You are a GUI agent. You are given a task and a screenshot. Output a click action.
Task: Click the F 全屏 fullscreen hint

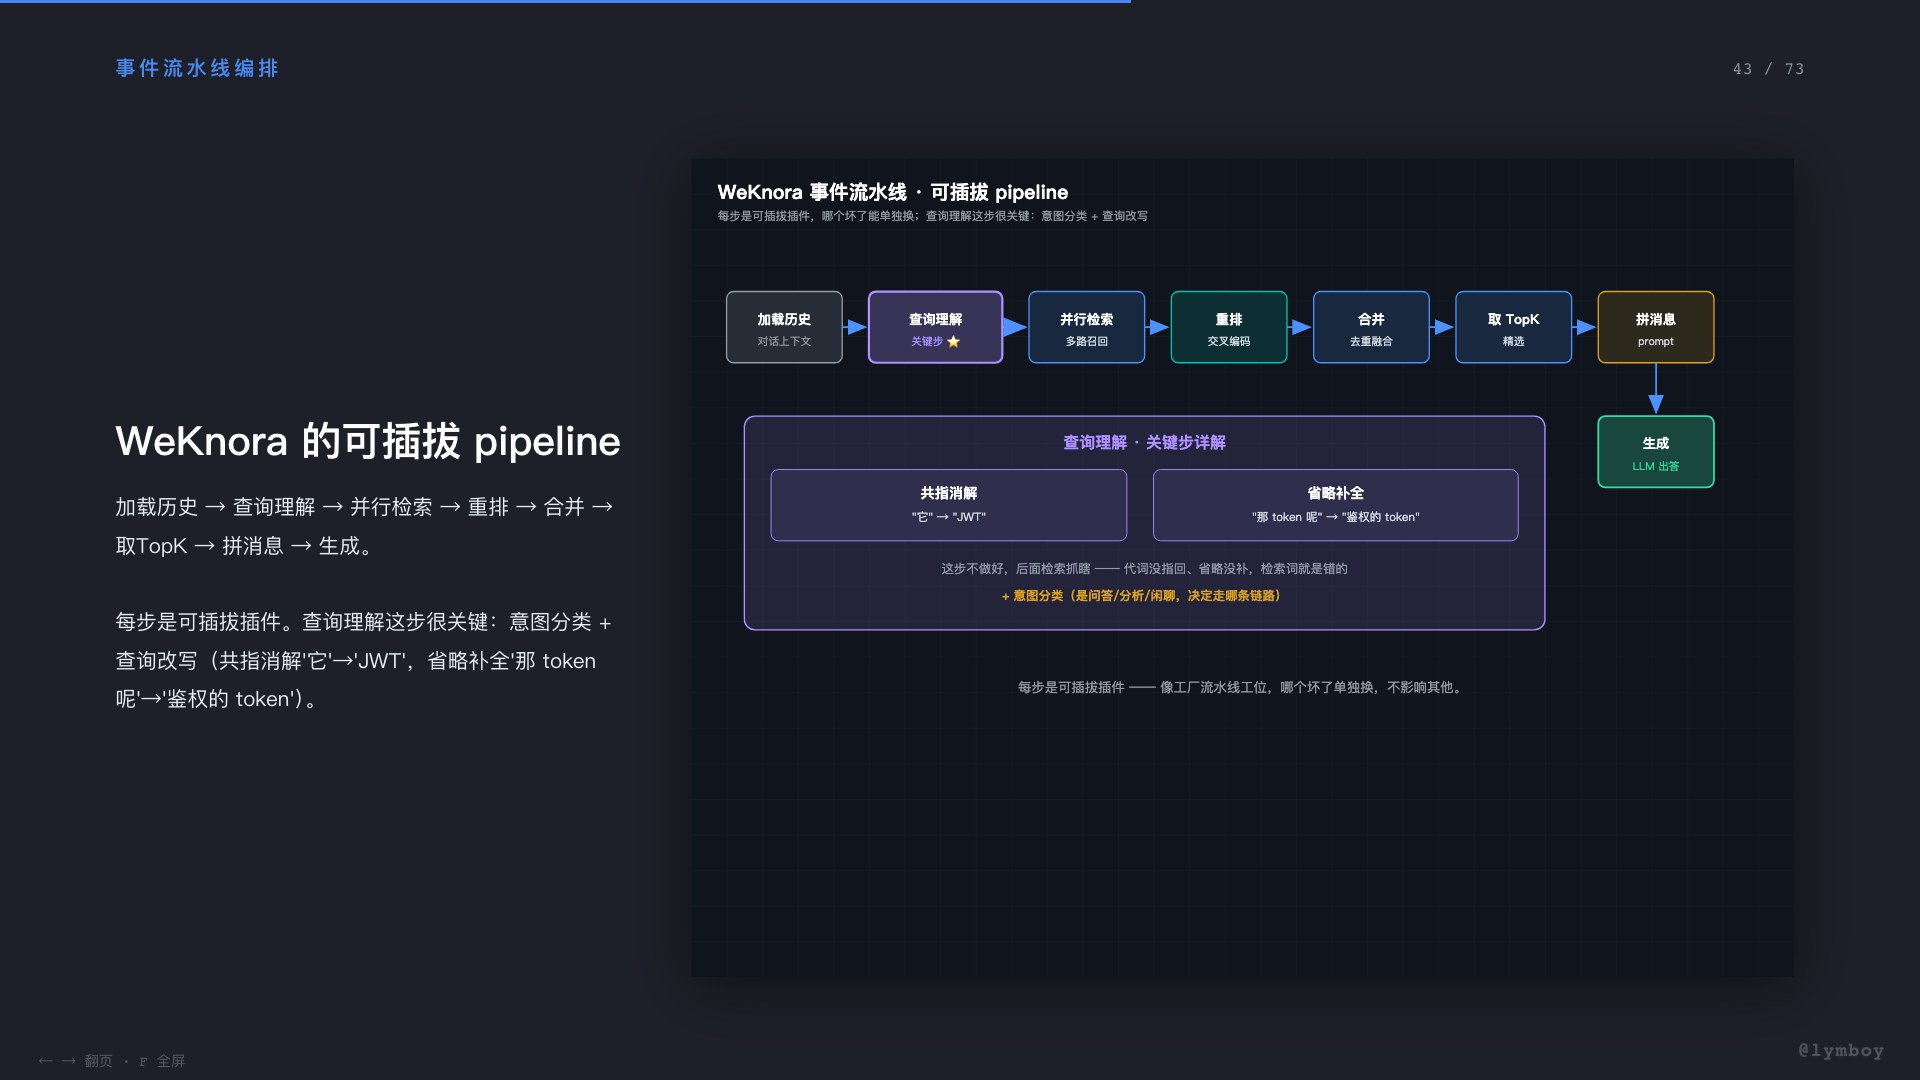click(162, 1061)
